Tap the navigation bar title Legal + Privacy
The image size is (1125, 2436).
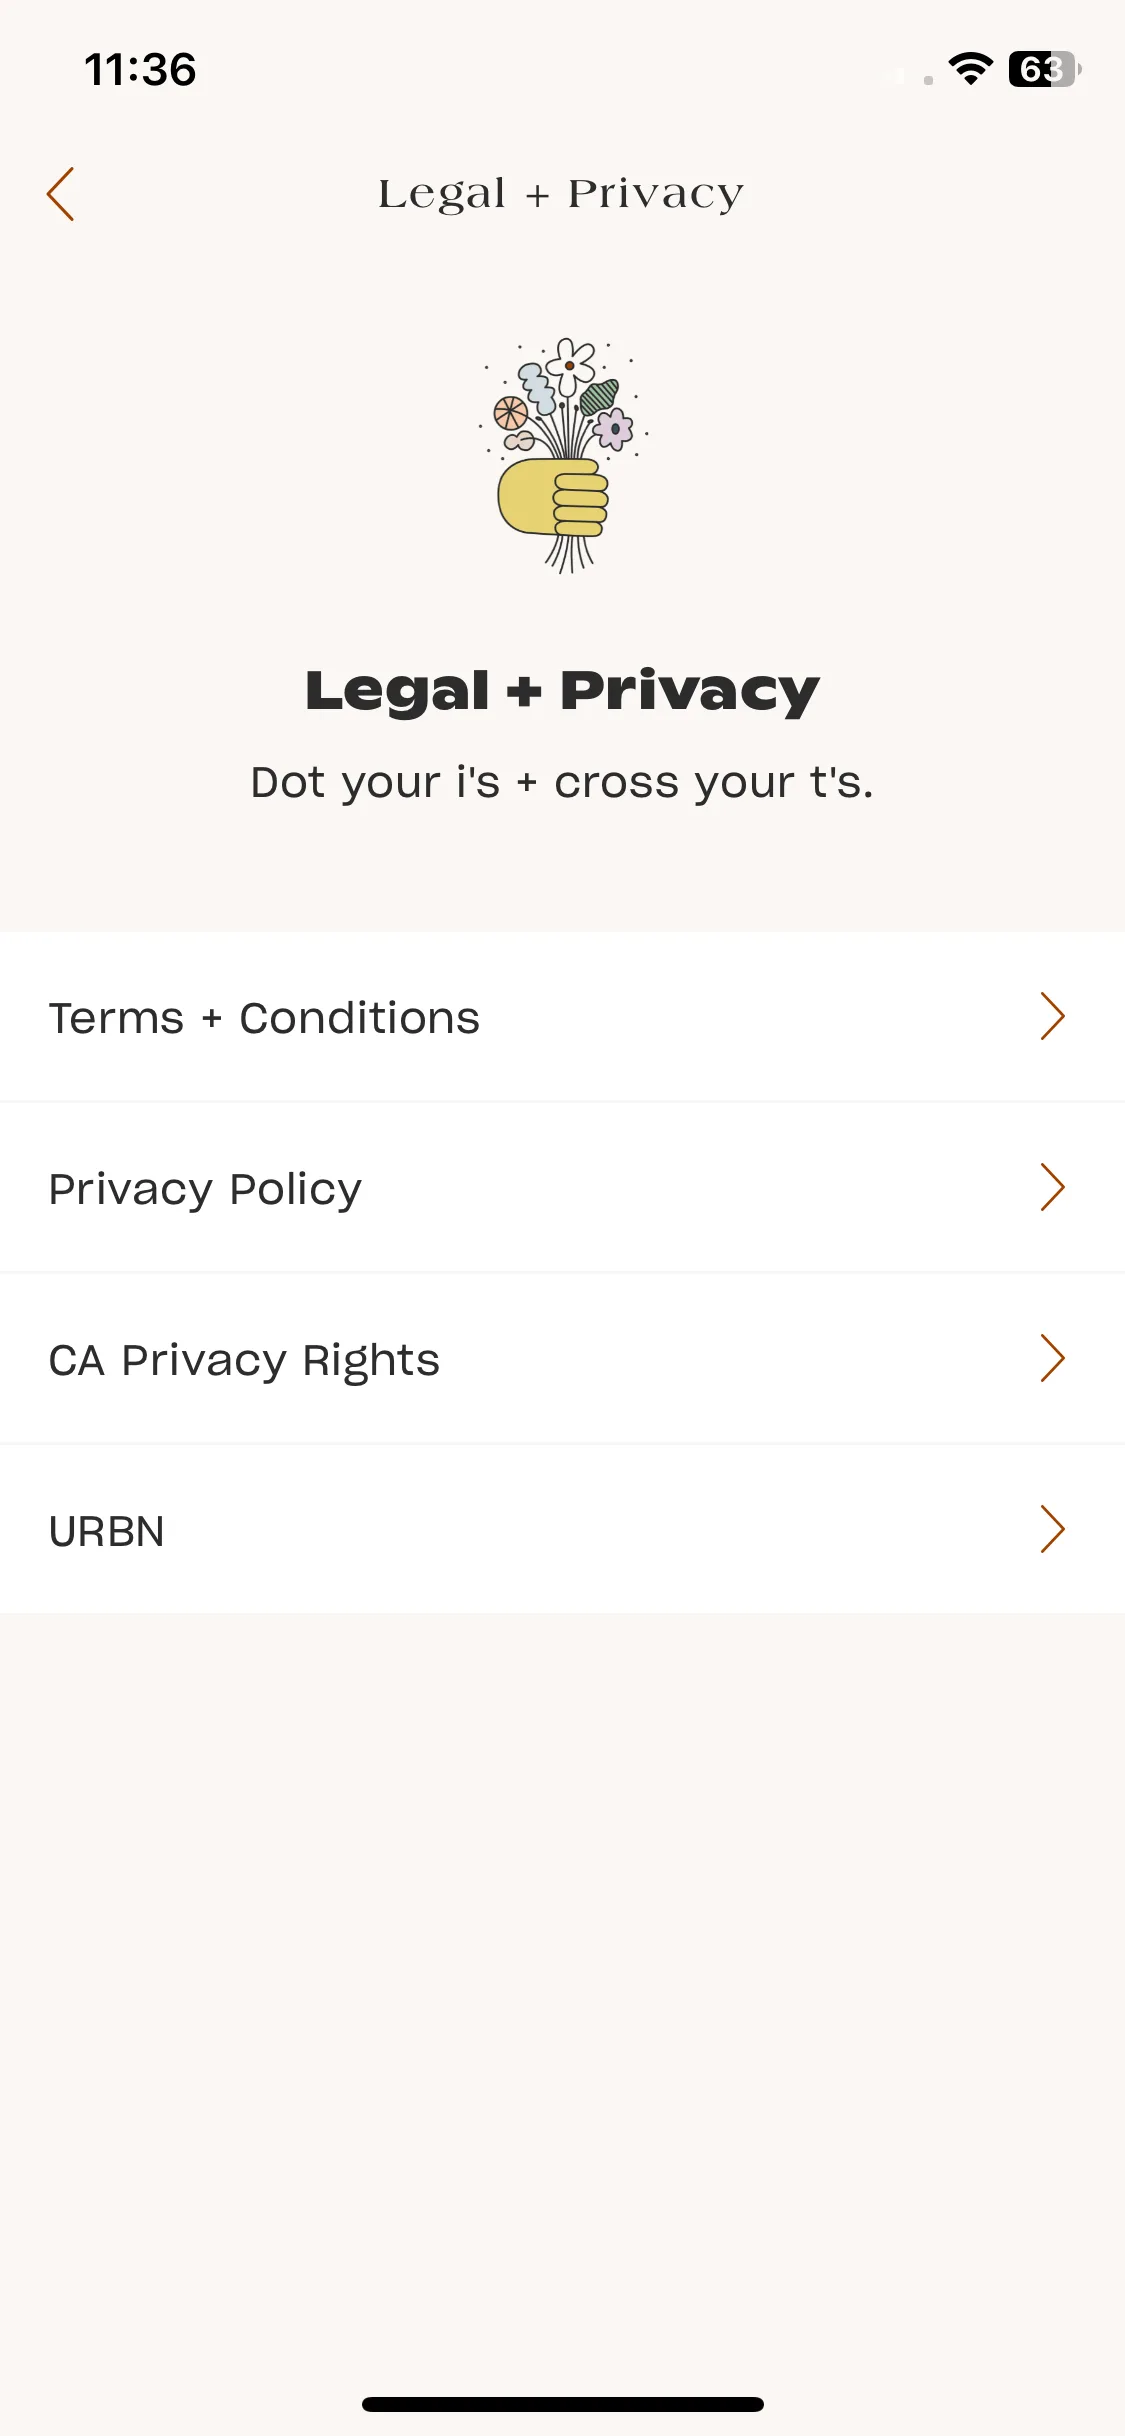(x=561, y=194)
